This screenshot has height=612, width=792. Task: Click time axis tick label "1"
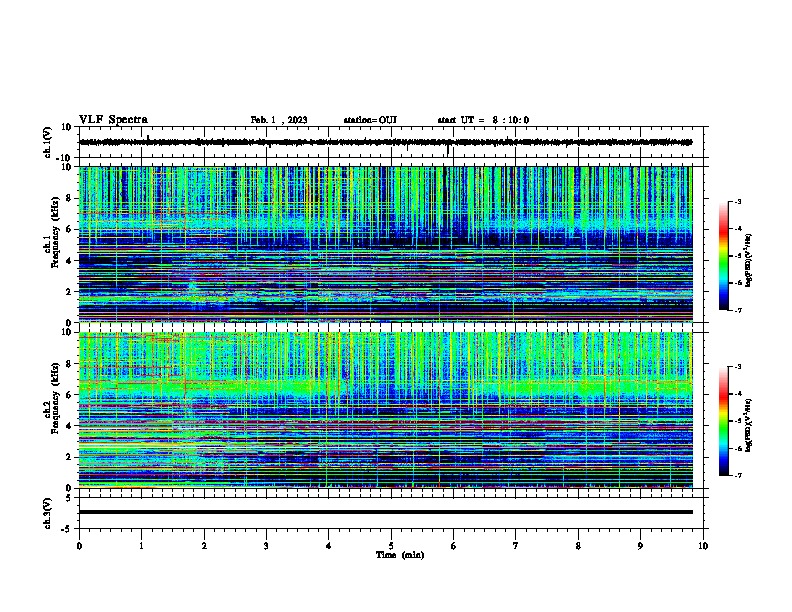[141, 546]
